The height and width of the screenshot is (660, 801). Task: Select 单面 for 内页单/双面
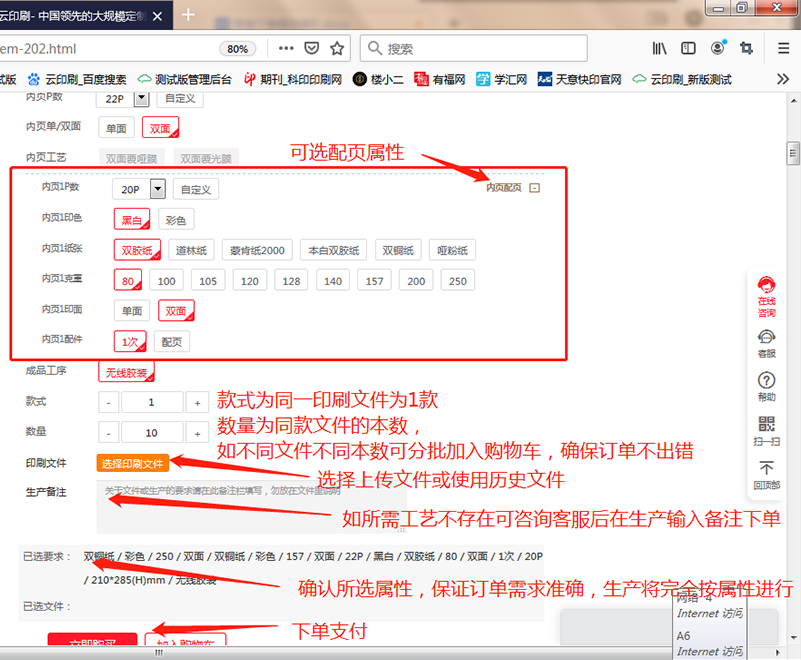pos(115,127)
